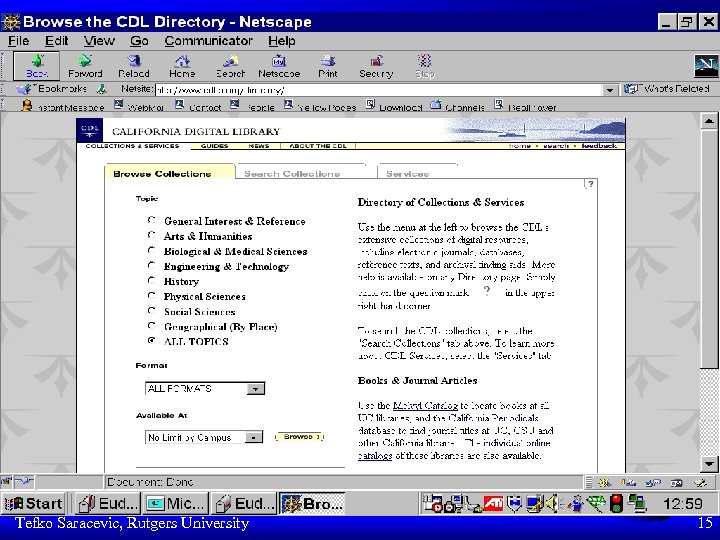This screenshot has width=720, height=540.
Task: Click the Forward navigation icon
Action: pos(85,66)
